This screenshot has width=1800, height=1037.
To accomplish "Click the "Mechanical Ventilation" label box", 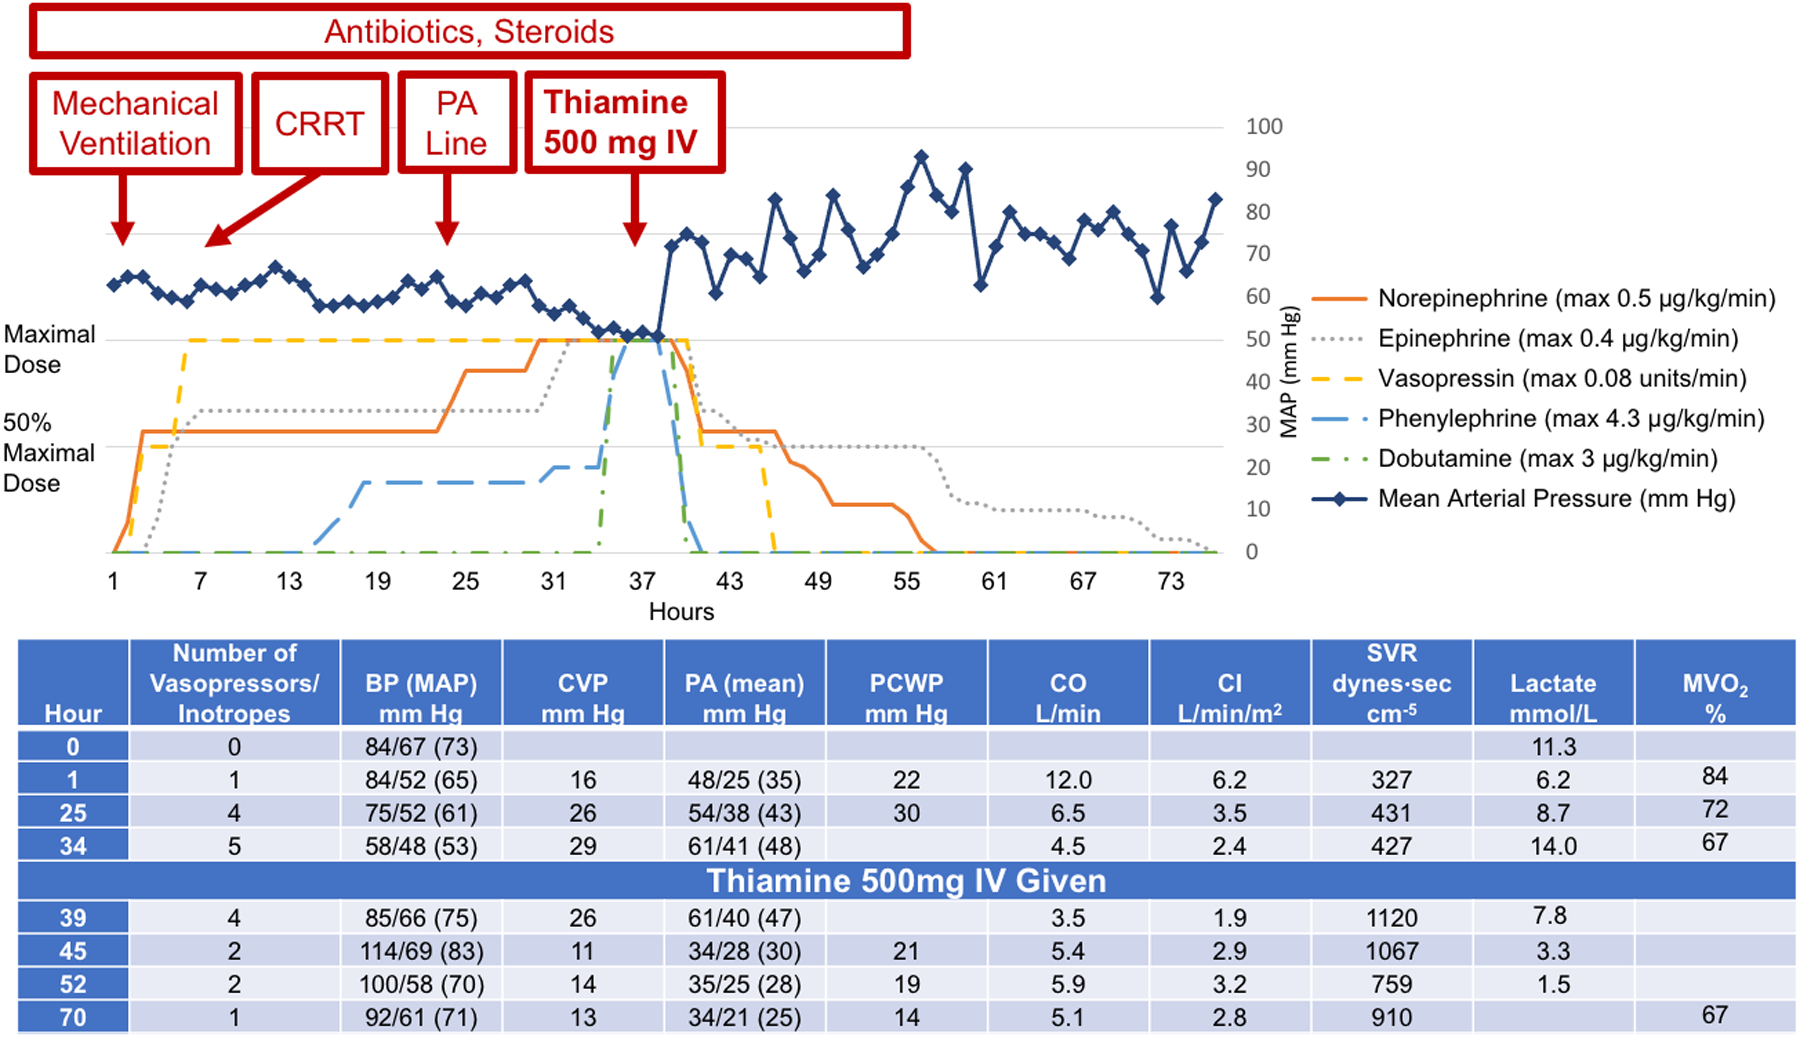I will [135, 124].
